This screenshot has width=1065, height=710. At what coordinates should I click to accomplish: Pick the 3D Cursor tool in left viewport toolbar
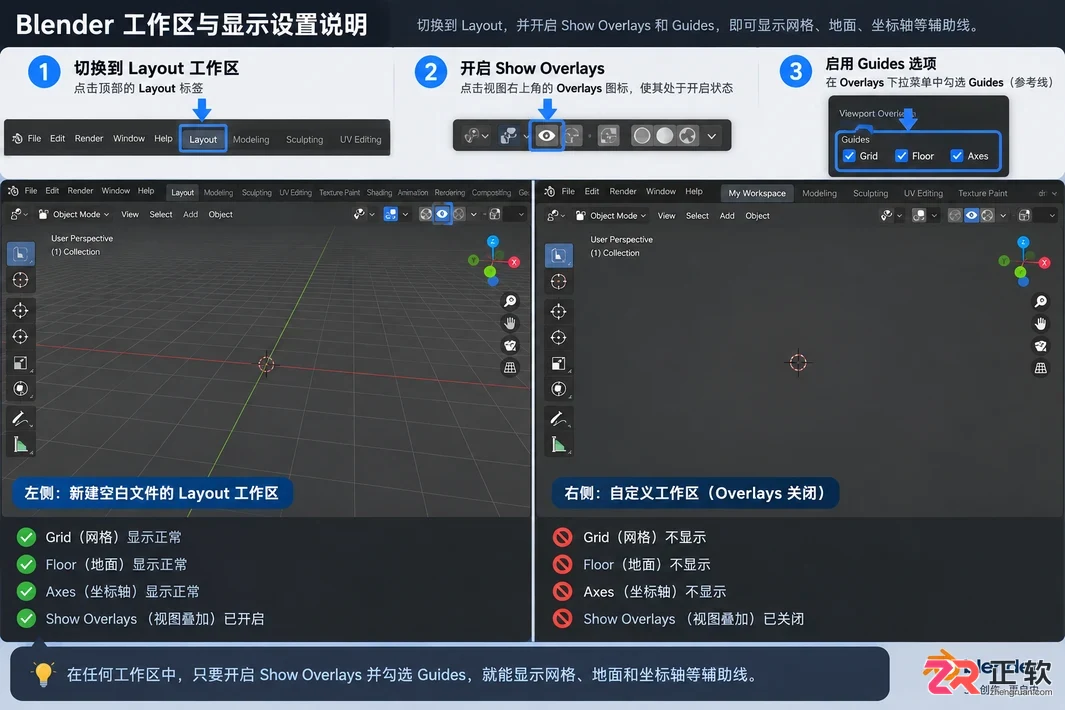coord(20,280)
